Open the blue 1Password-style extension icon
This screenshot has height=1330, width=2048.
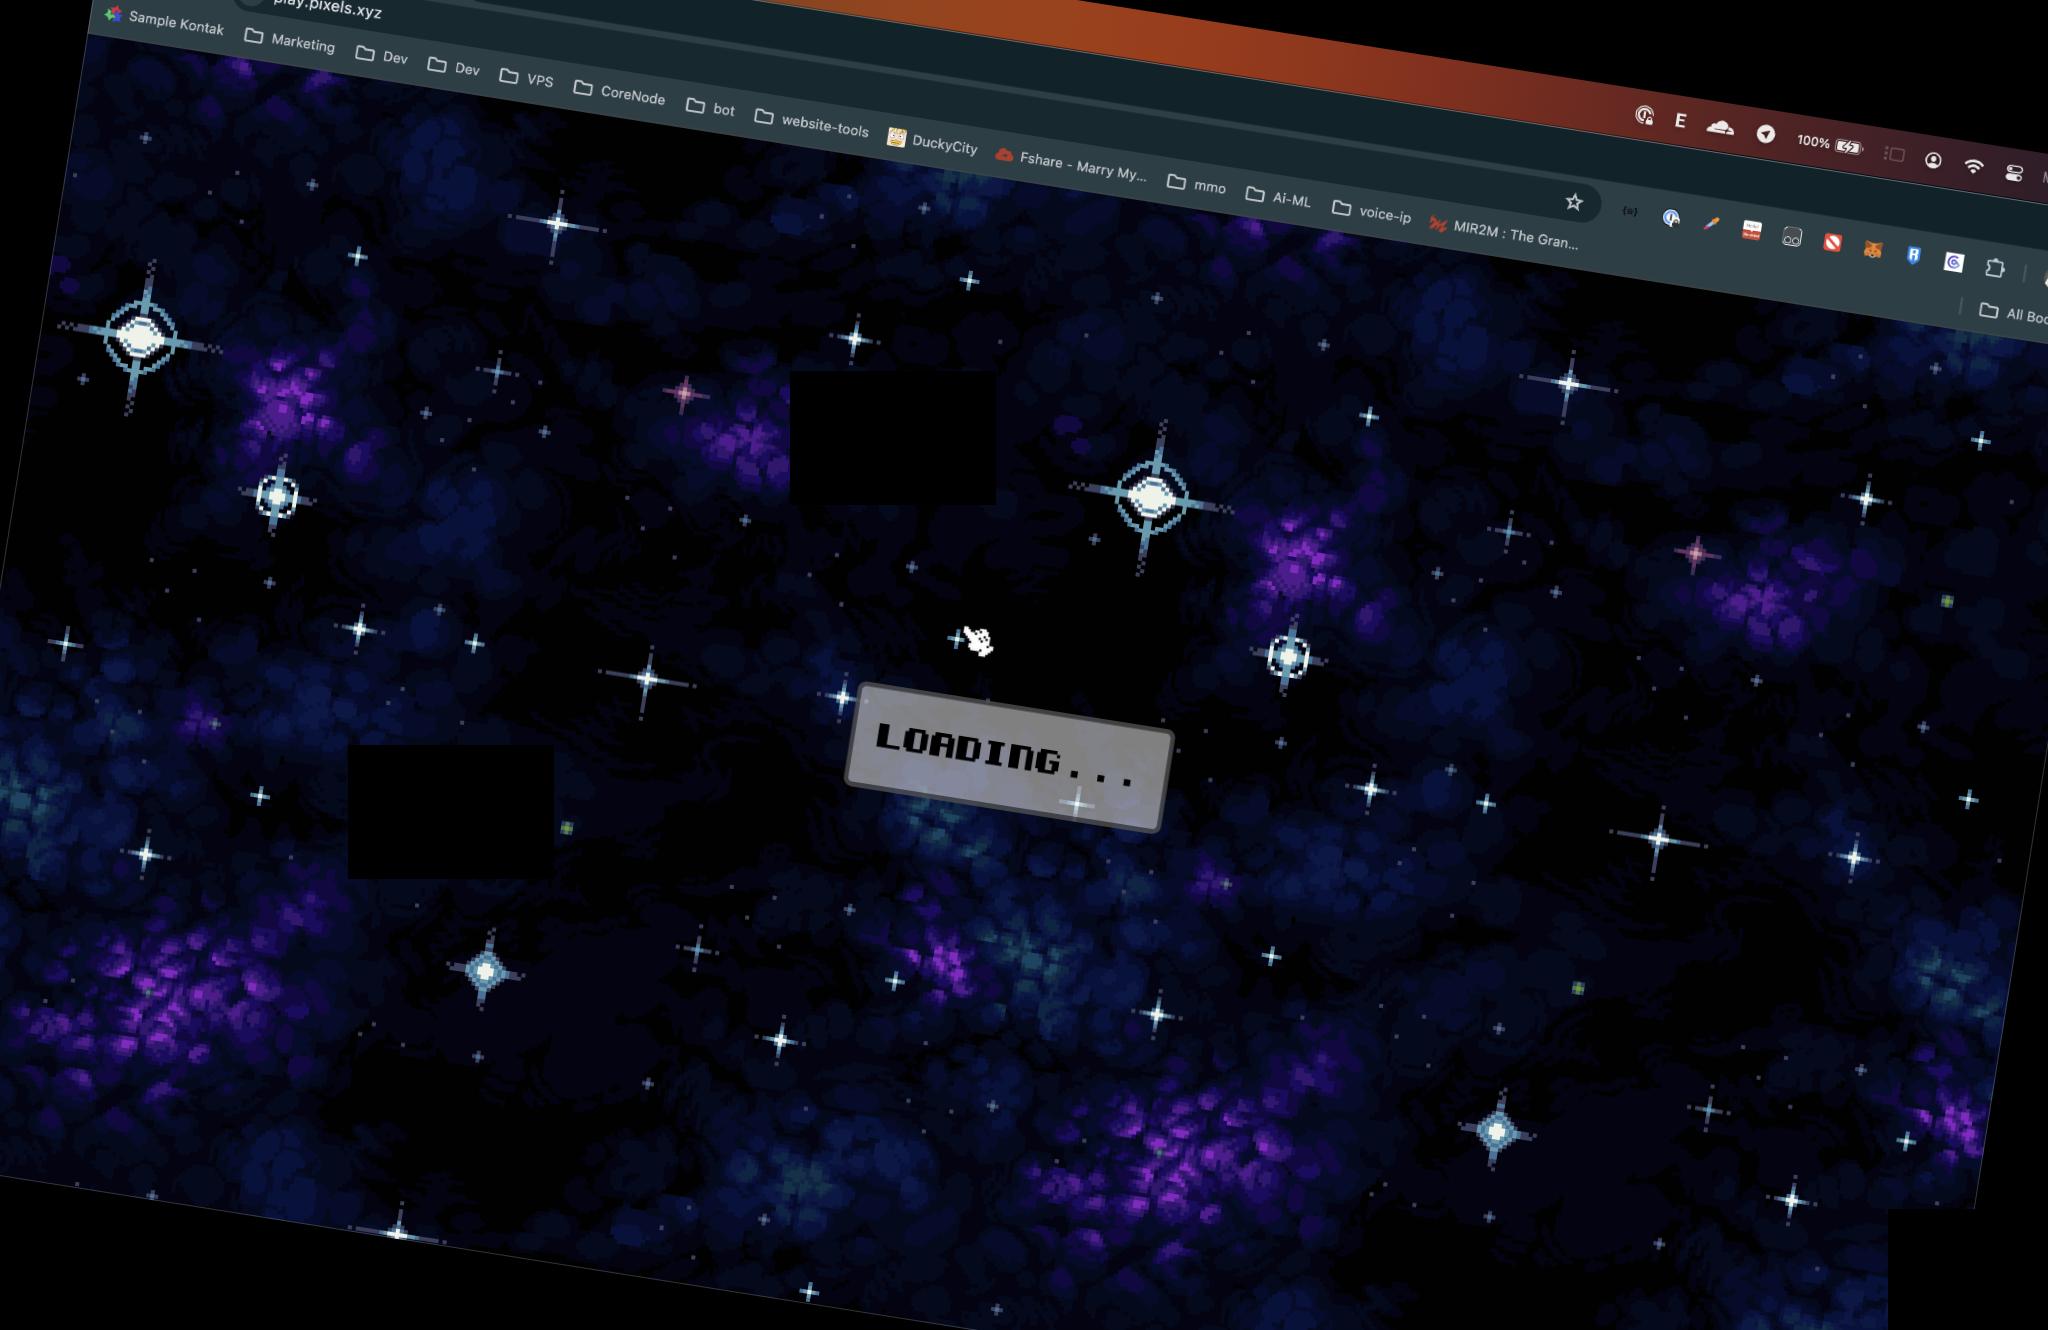[1671, 217]
